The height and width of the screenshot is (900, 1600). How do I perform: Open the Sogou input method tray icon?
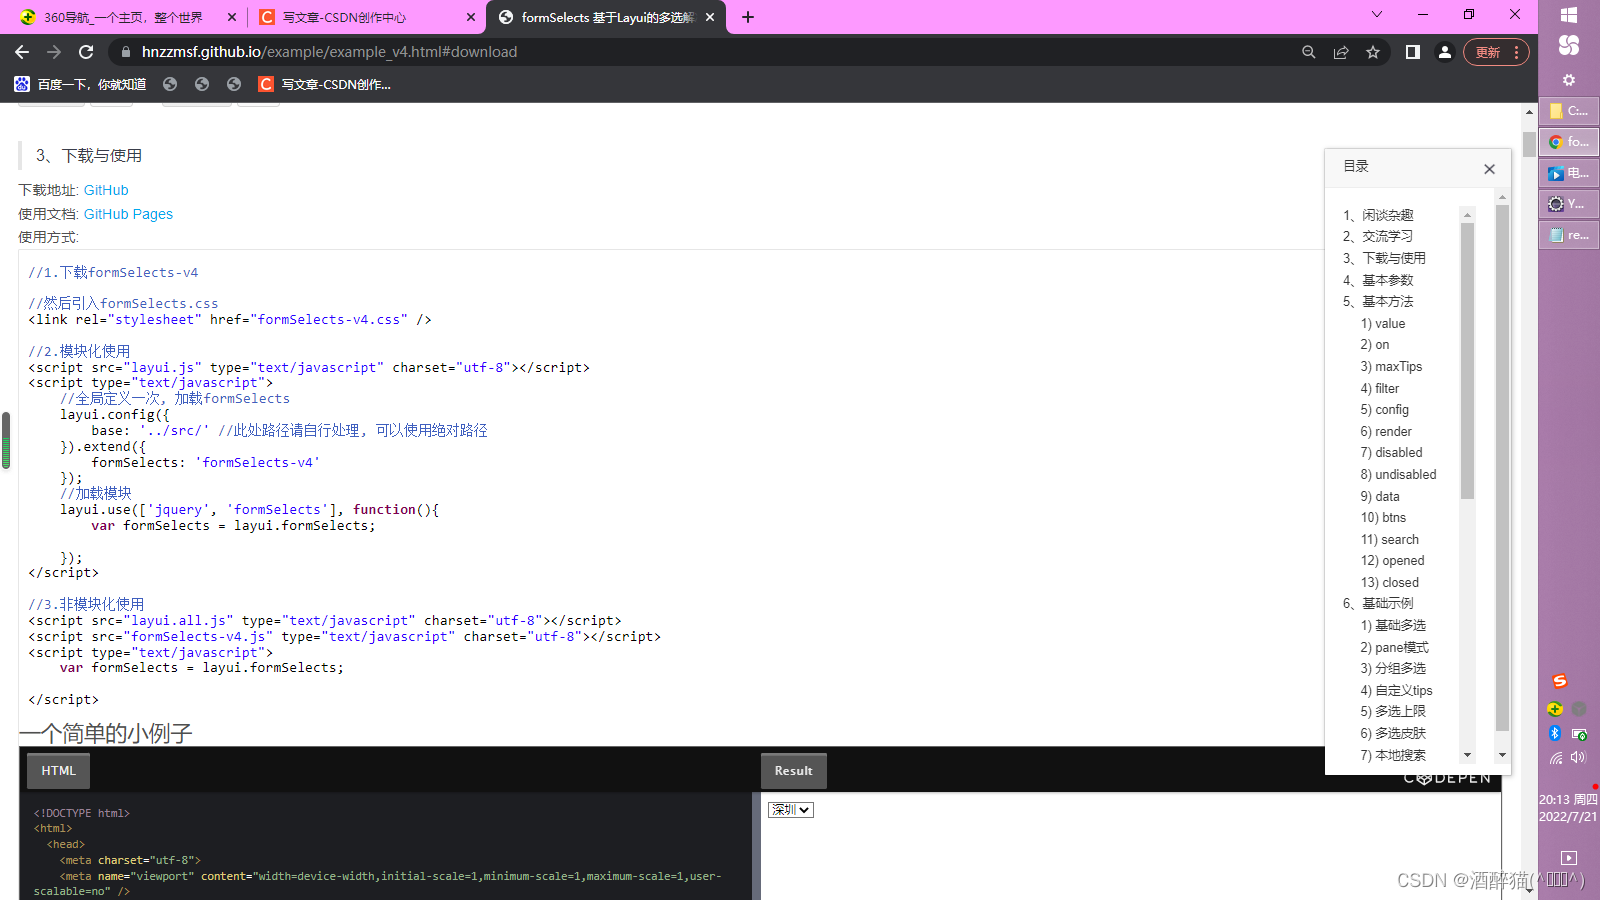(1559, 681)
